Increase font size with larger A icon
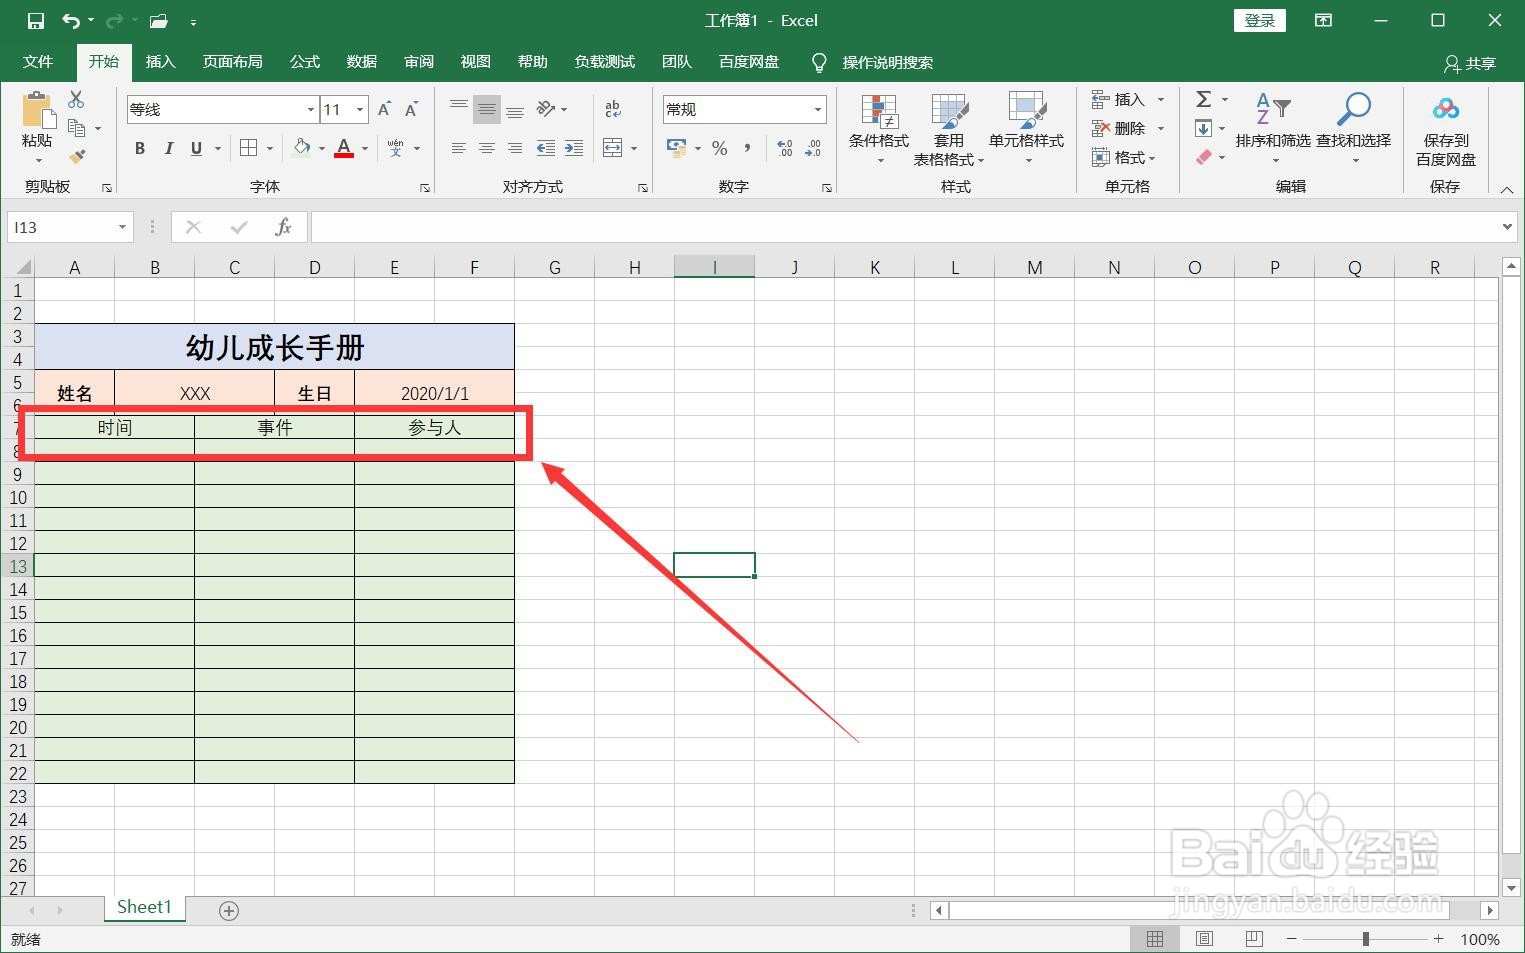Screen dimensions: 1525x953 (x=385, y=109)
